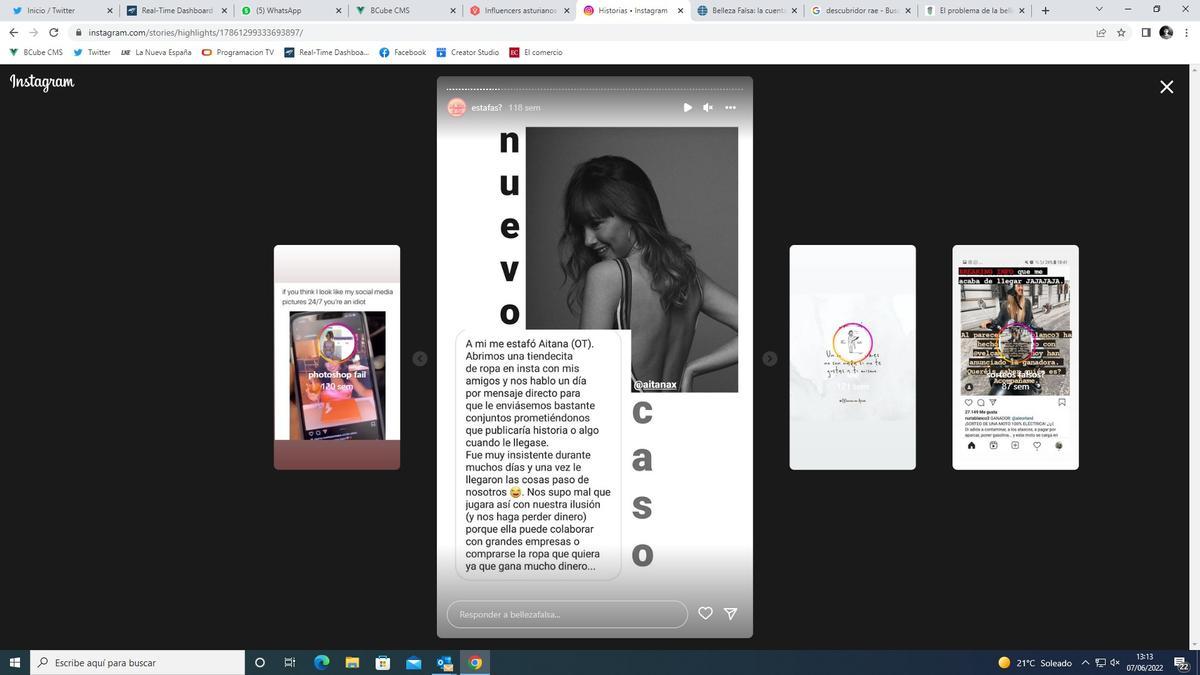Open the @aitanax mention link
The width and height of the screenshot is (1200, 675).
[x=655, y=384]
